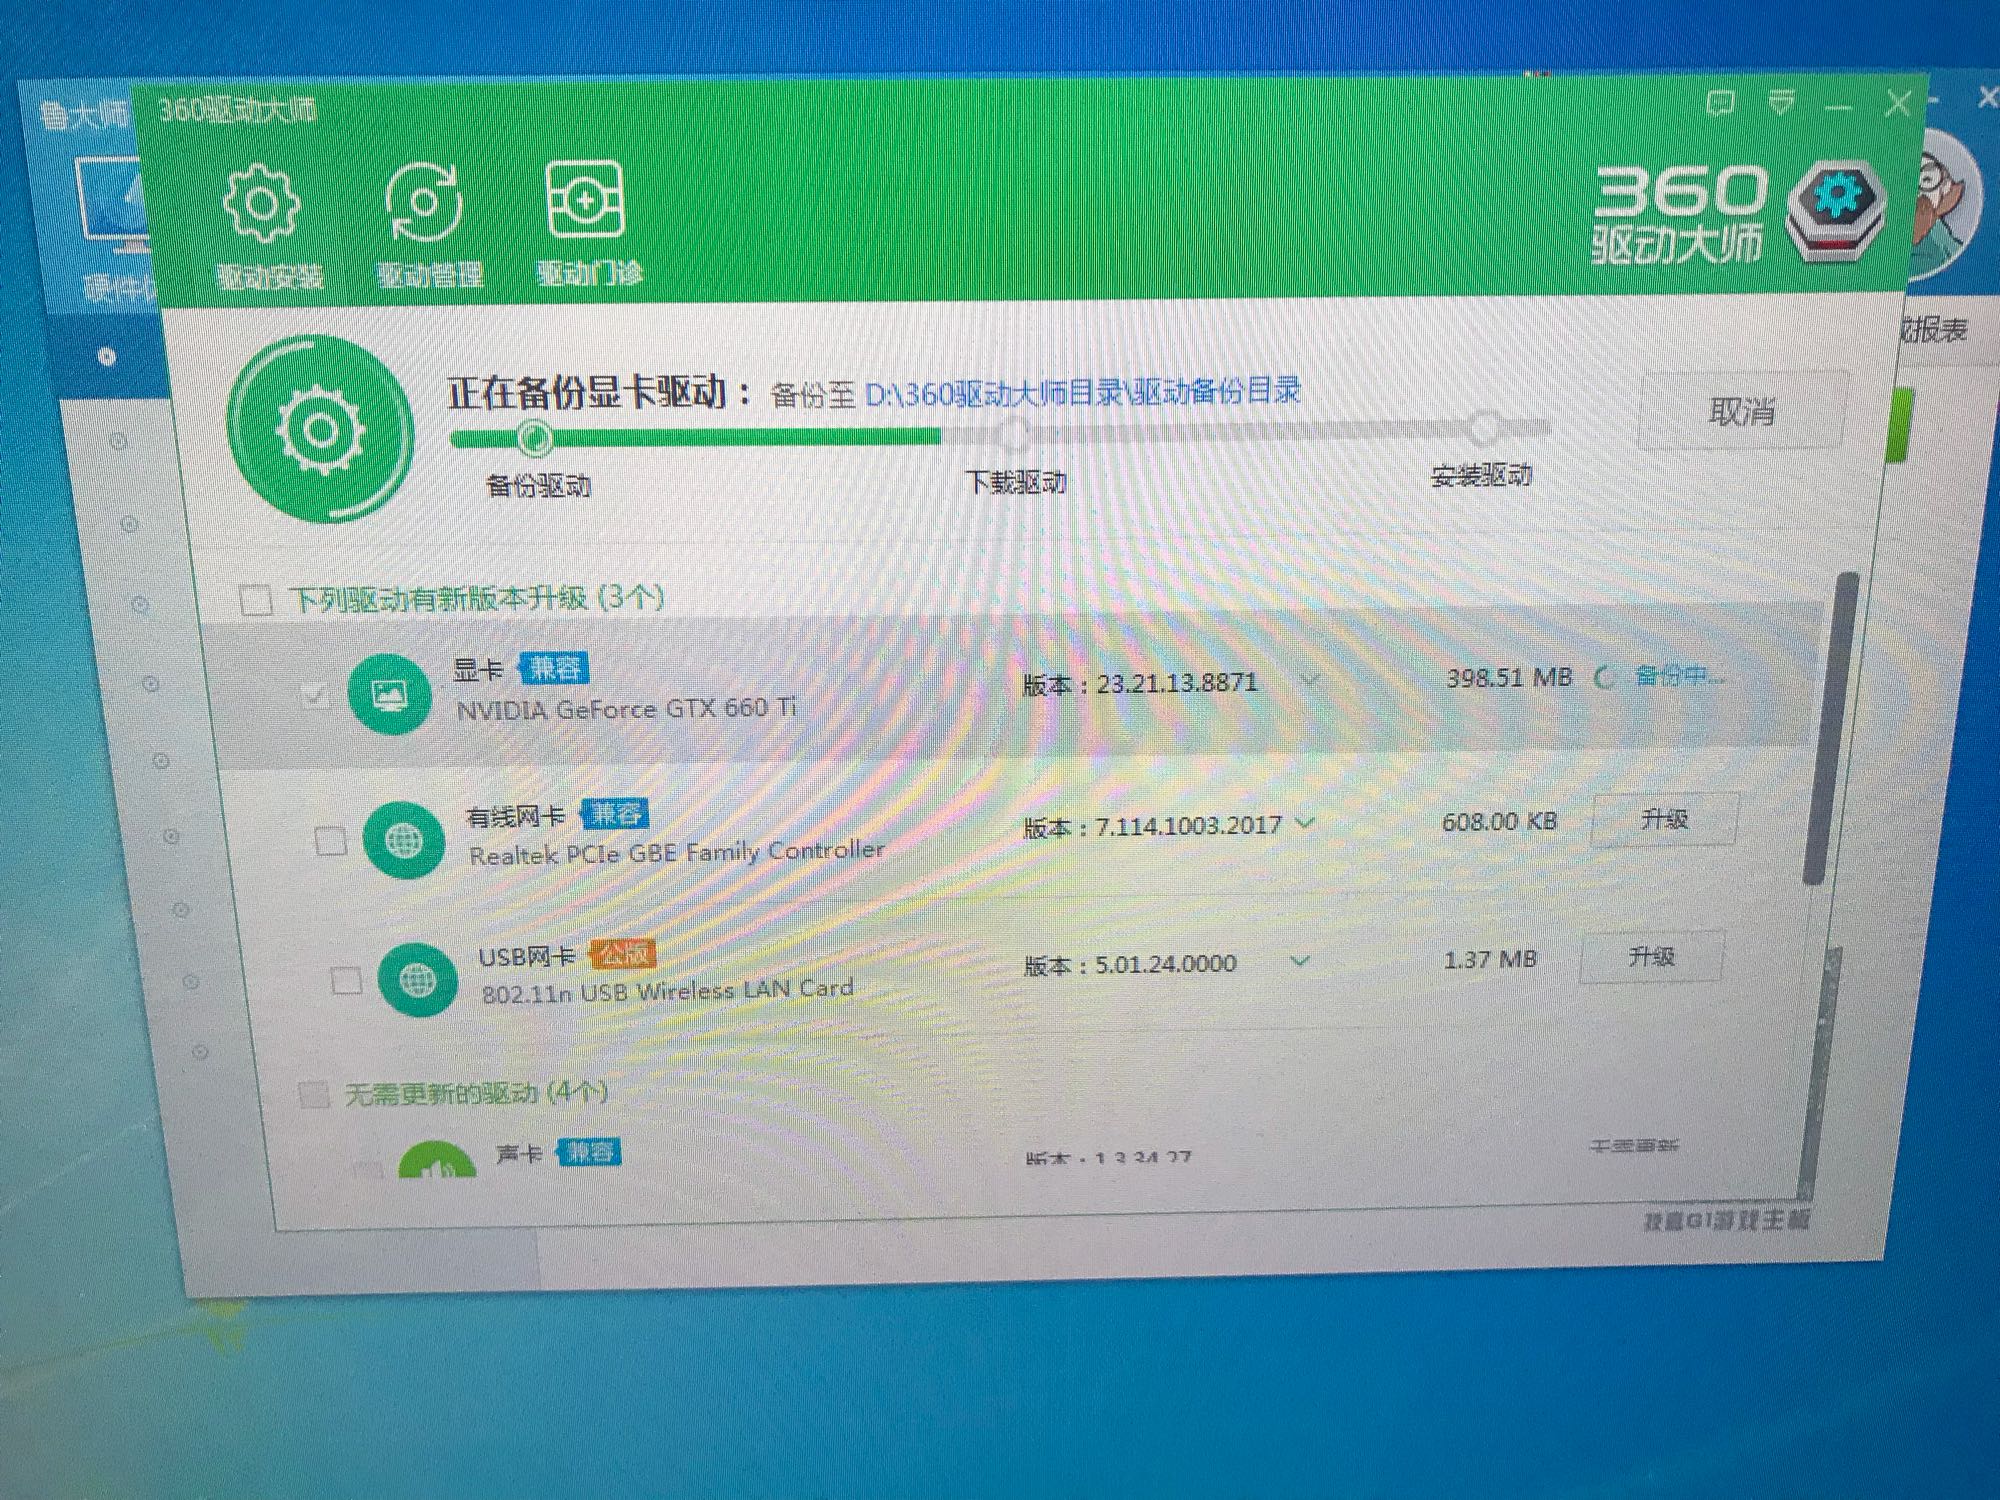This screenshot has height=1500, width=2000.
Task: Expand version dropdown for 7.114.1003.2017
Action: (1304, 823)
